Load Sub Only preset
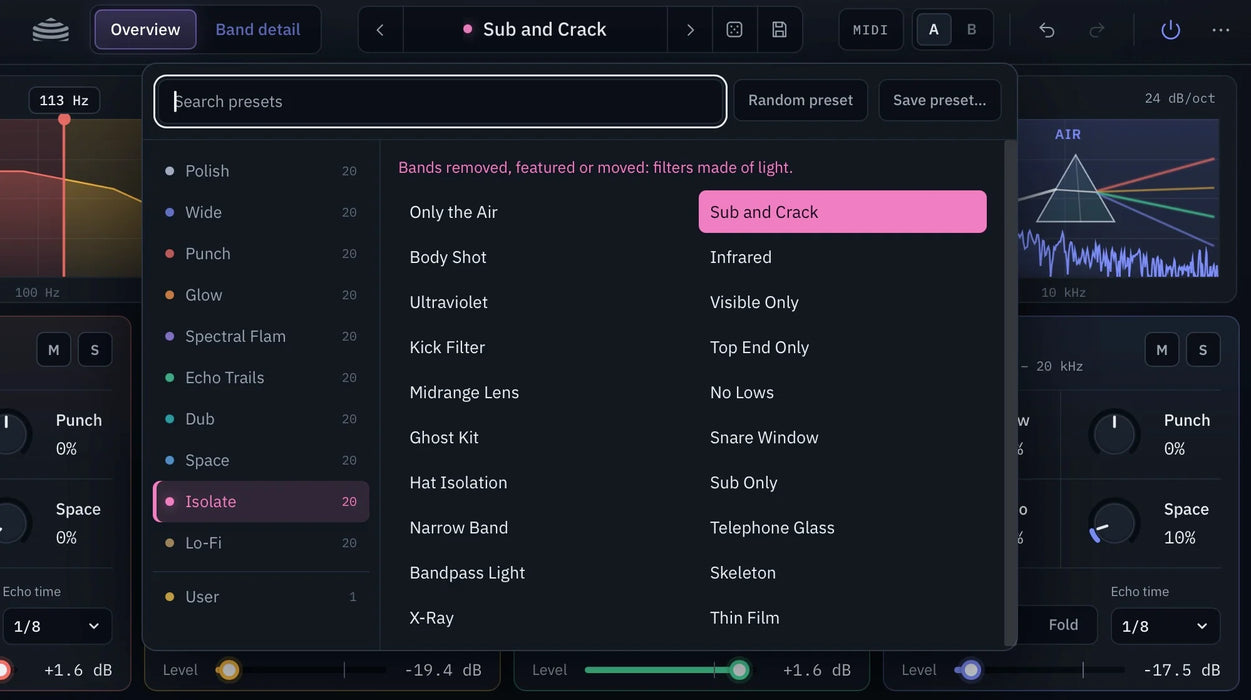1251x700 pixels. (842, 482)
